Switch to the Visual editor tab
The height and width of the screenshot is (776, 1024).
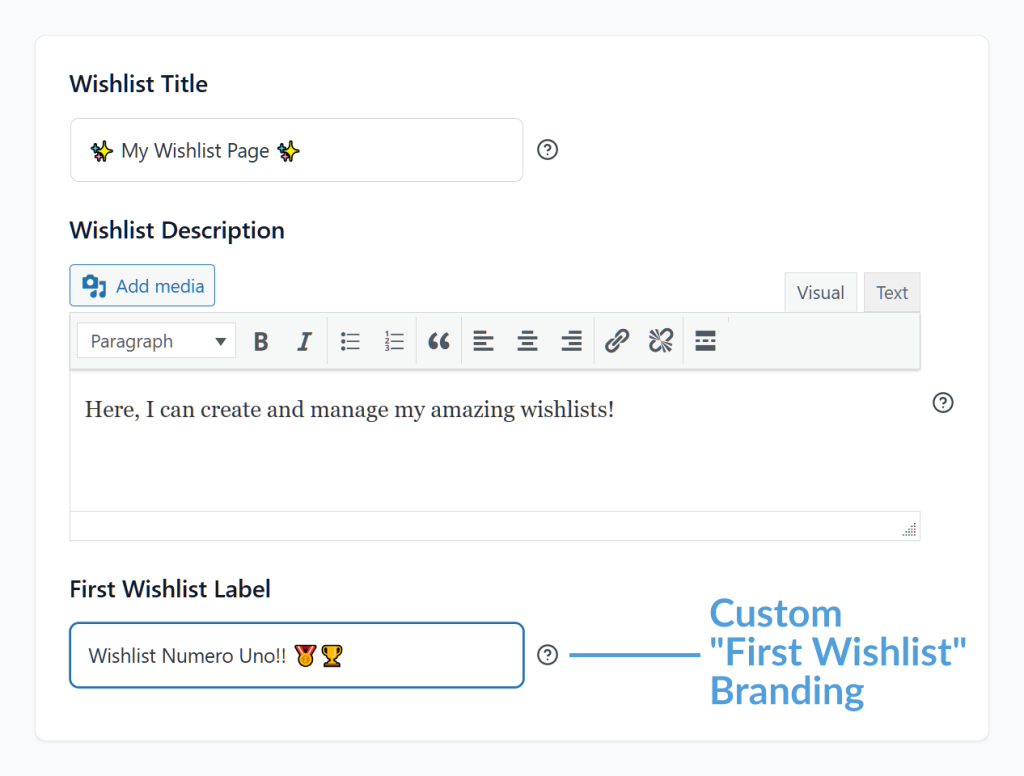(x=820, y=293)
